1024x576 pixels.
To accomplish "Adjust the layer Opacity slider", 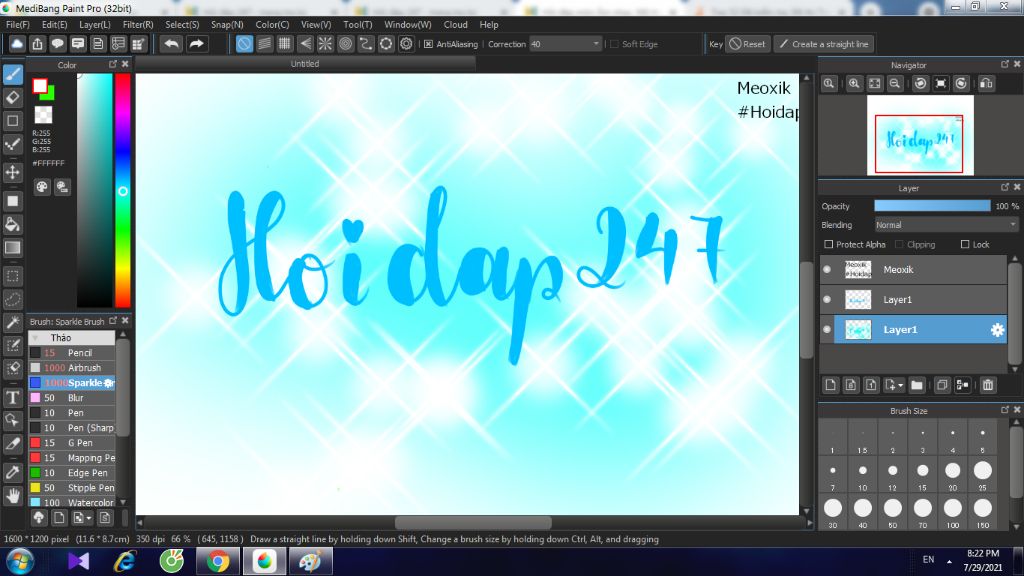I will click(x=932, y=206).
